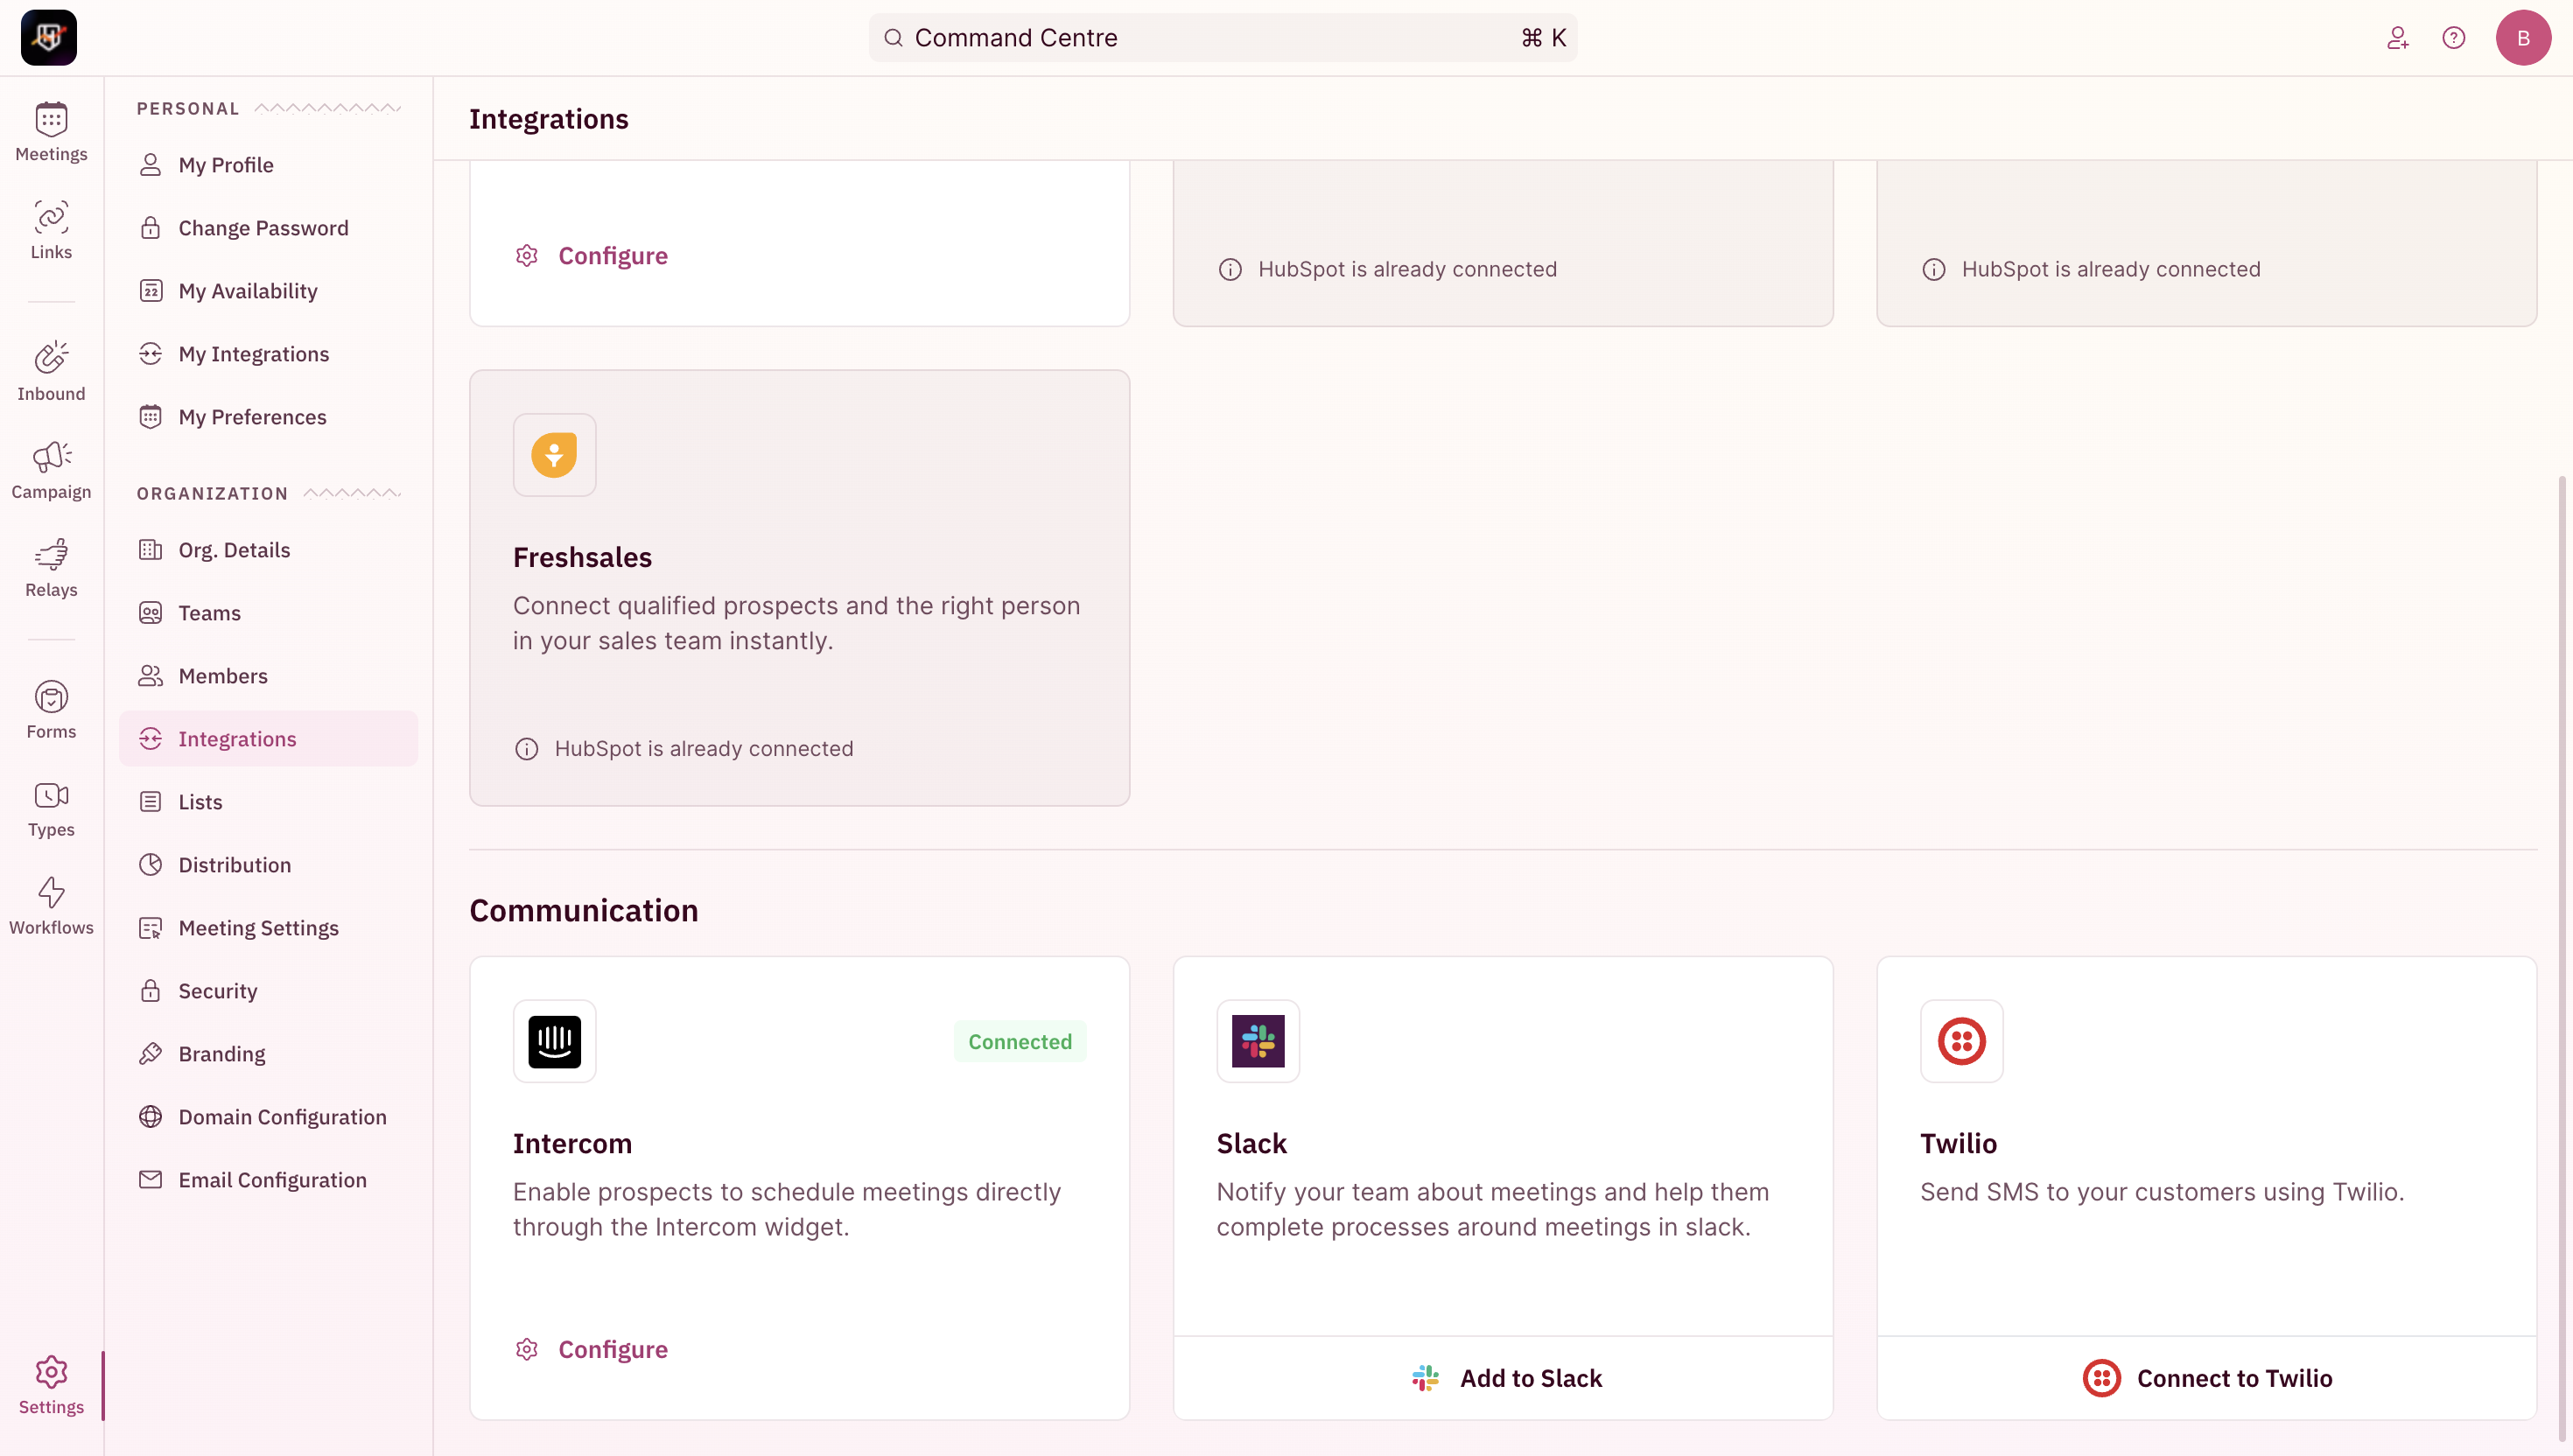Viewport: 2573px width, 1456px height.
Task: Open Security settings
Action: click(x=268, y=991)
